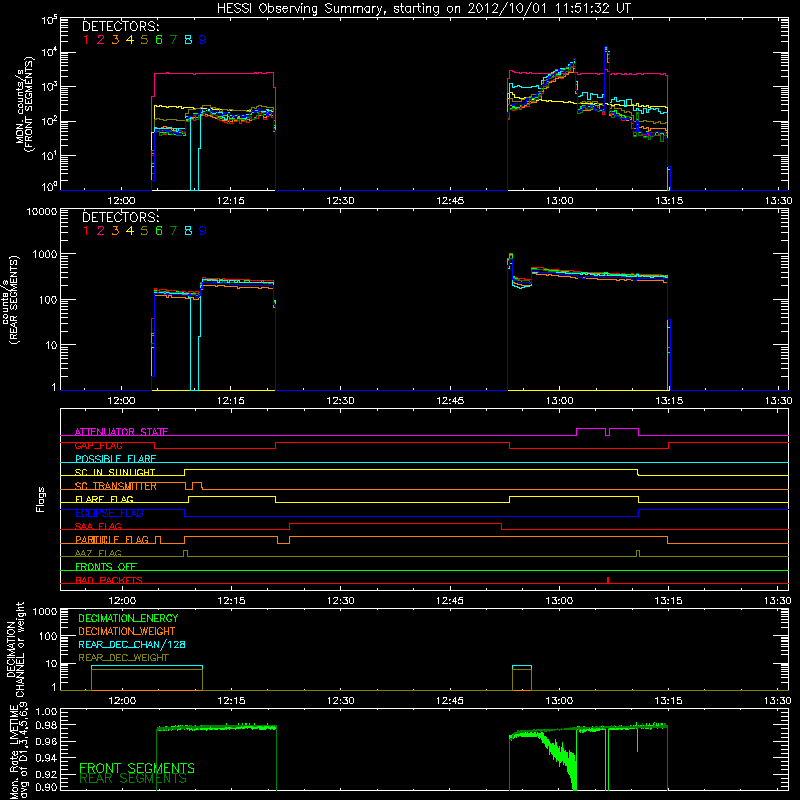The image size is (800, 800).
Task: Click DETECTORS: heading in front segments plot
Action: tap(121, 26)
